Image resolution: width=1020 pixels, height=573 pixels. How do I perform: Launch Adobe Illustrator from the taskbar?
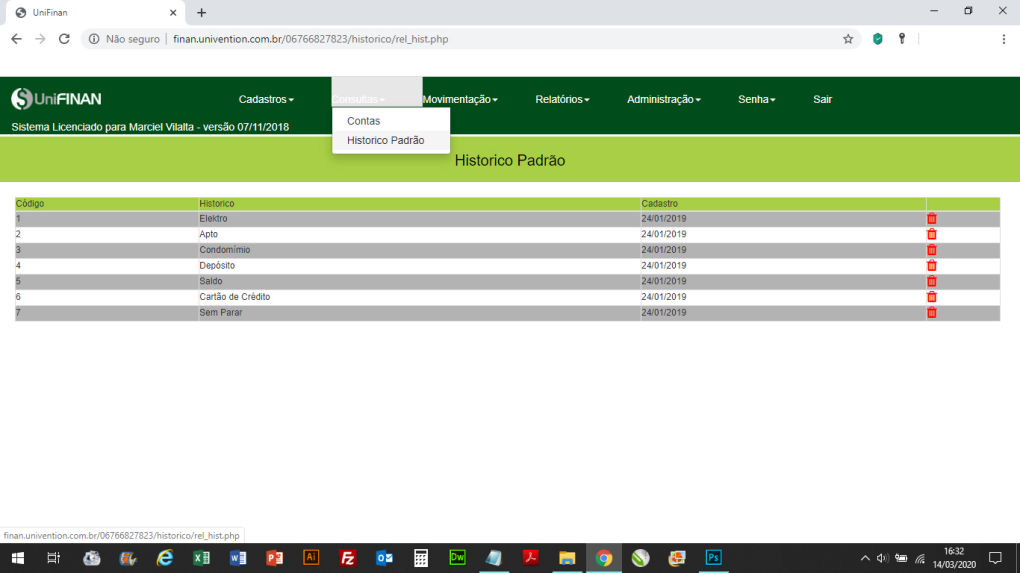(x=311, y=558)
